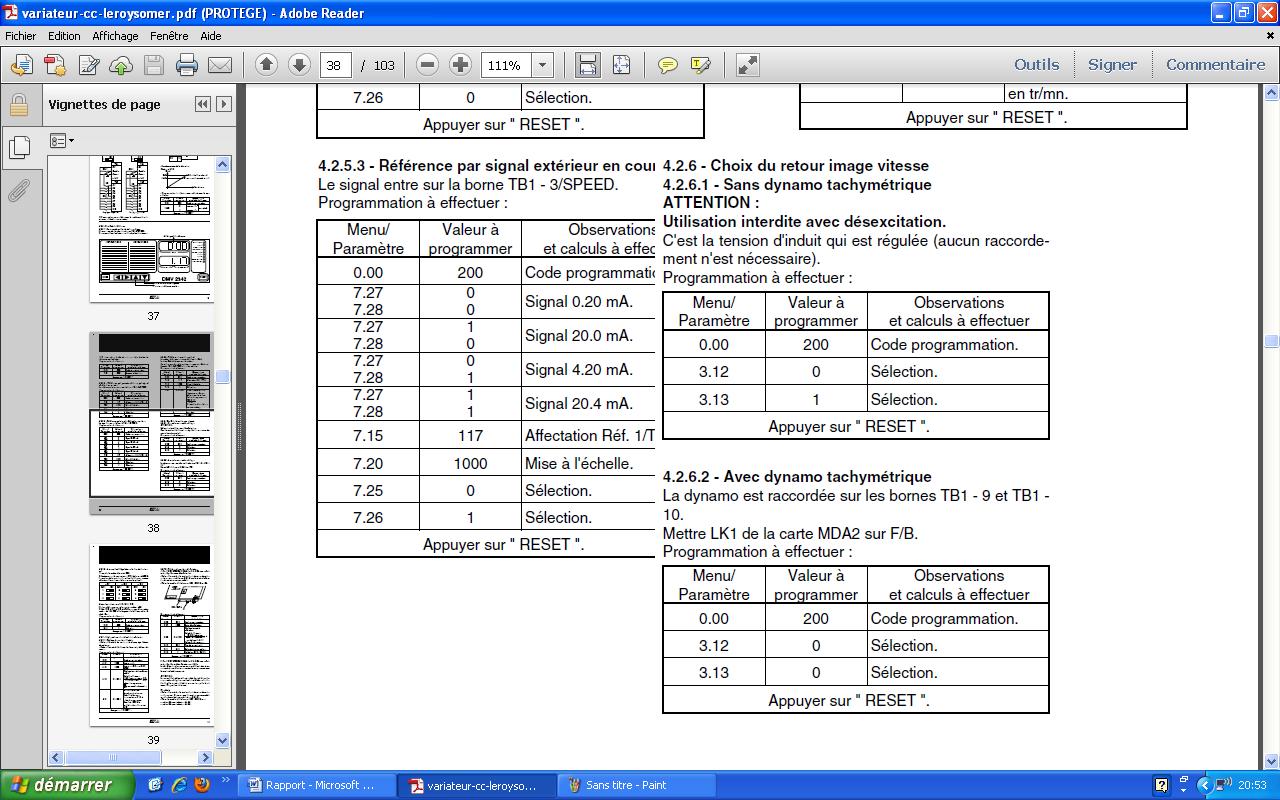This screenshot has height=800, width=1280.
Task: Click the variateur-cc-leroysomer taskbar button
Action: pyautogui.click(x=476, y=785)
